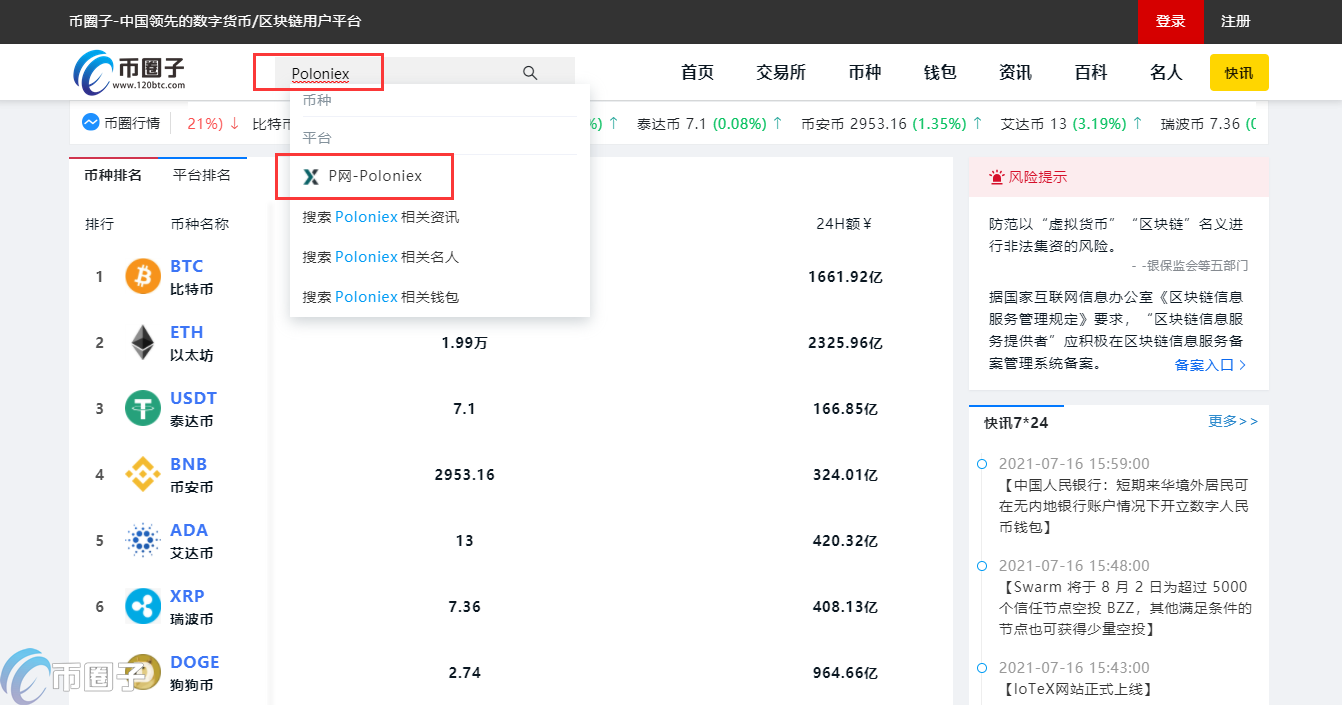
Task: Open 币种 navigation item
Action: click(865, 72)
